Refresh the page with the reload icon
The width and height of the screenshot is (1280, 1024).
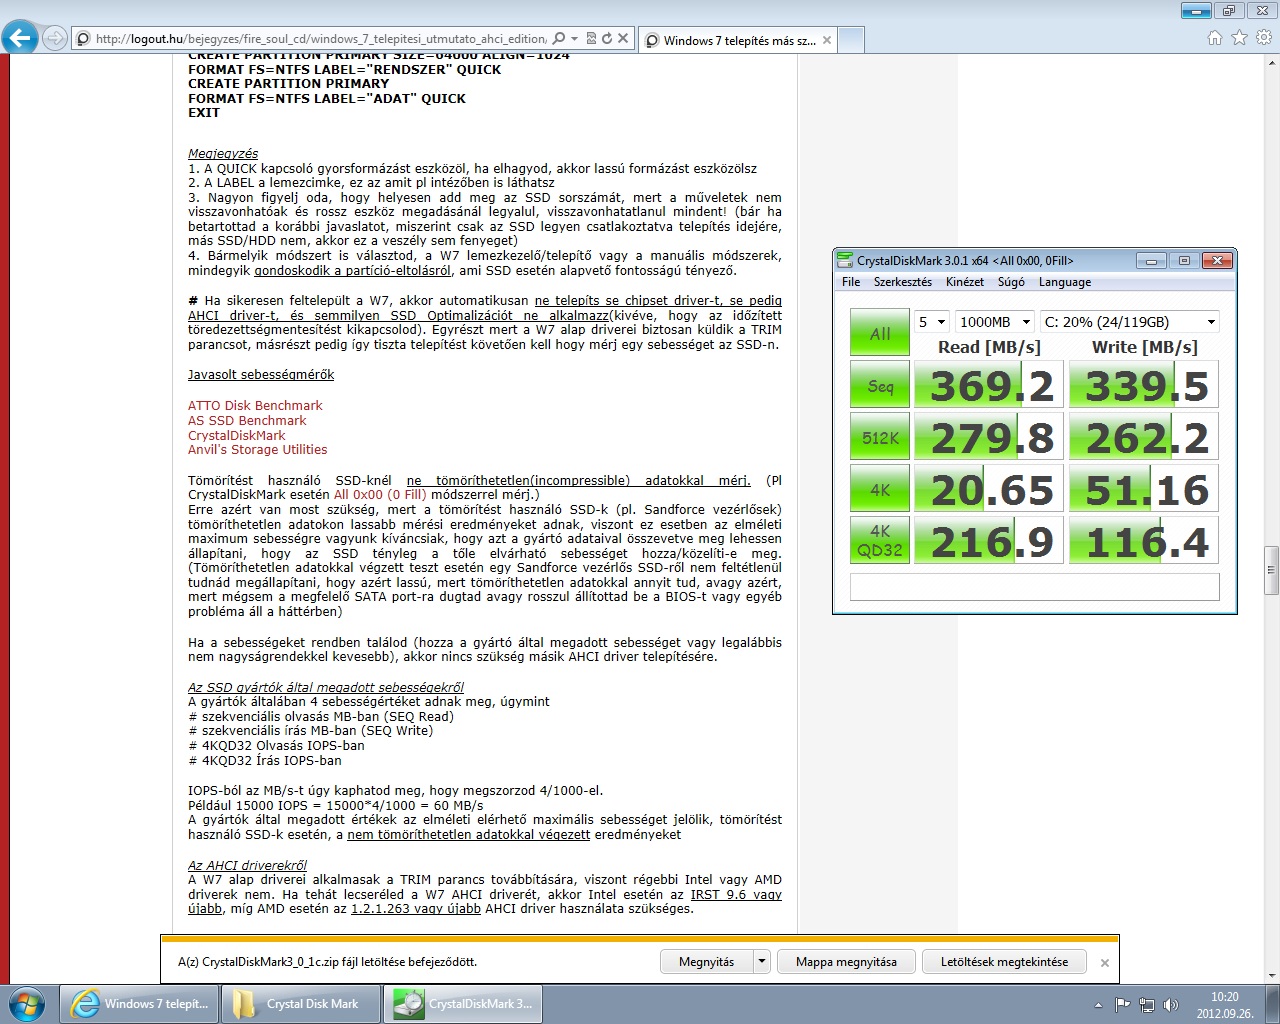[x=606, y=39]
